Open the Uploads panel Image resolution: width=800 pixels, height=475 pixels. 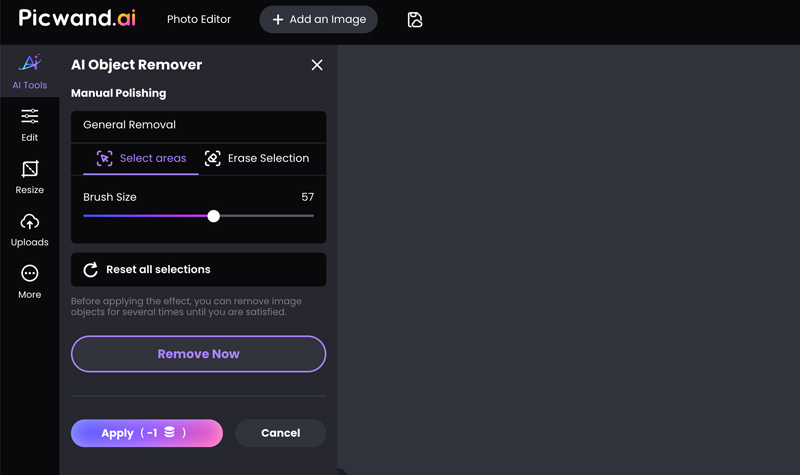[x=30, y=230]
